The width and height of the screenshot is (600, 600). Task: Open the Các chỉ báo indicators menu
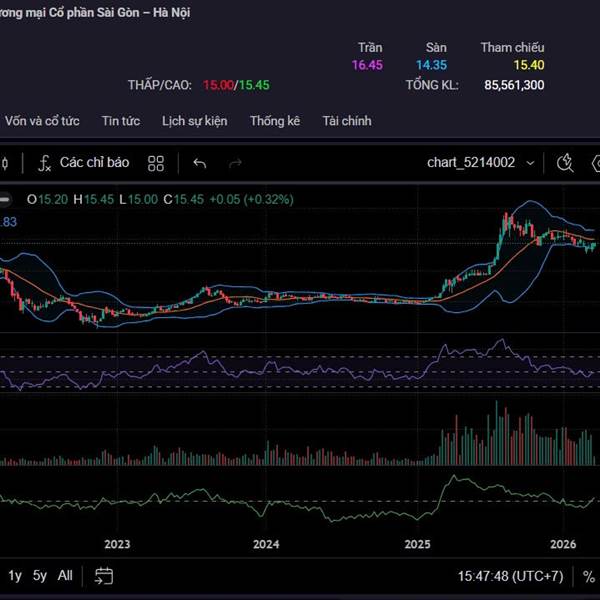click(x=83, y=162)
